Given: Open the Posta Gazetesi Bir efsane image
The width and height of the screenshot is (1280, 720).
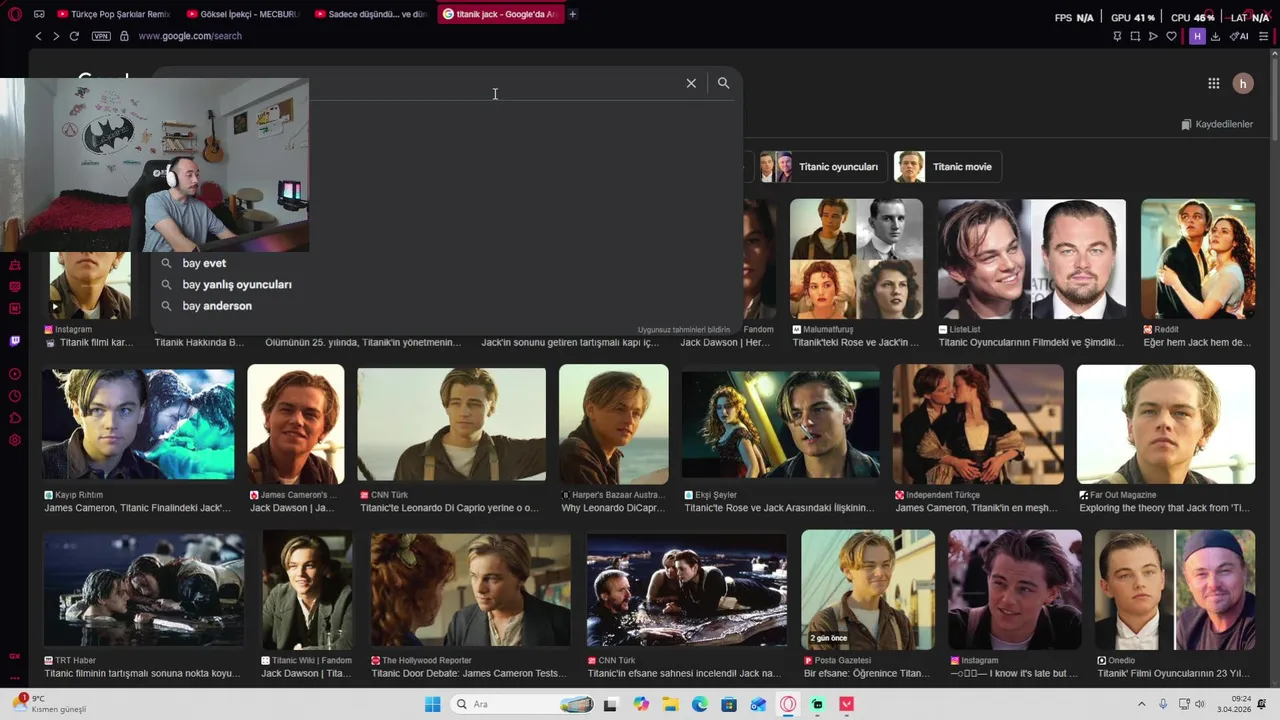Looking at the screenshot, I should click(x=868, y=590).
